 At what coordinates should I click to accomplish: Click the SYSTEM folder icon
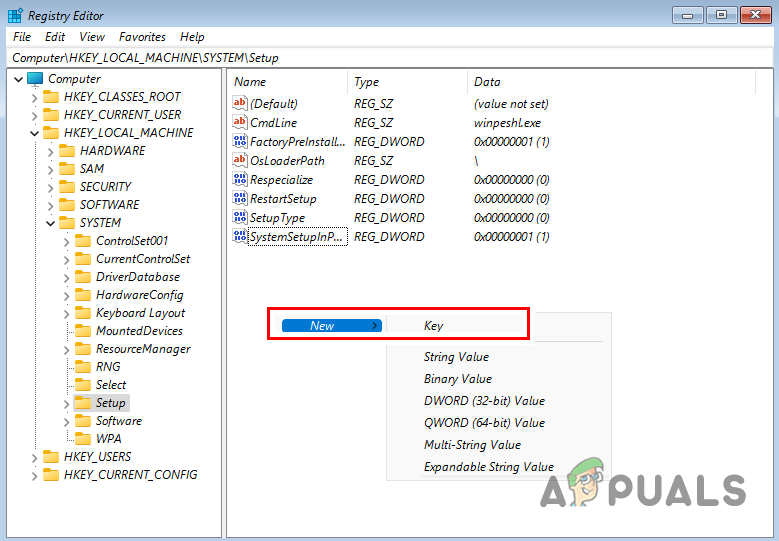(x=67, y=223)
